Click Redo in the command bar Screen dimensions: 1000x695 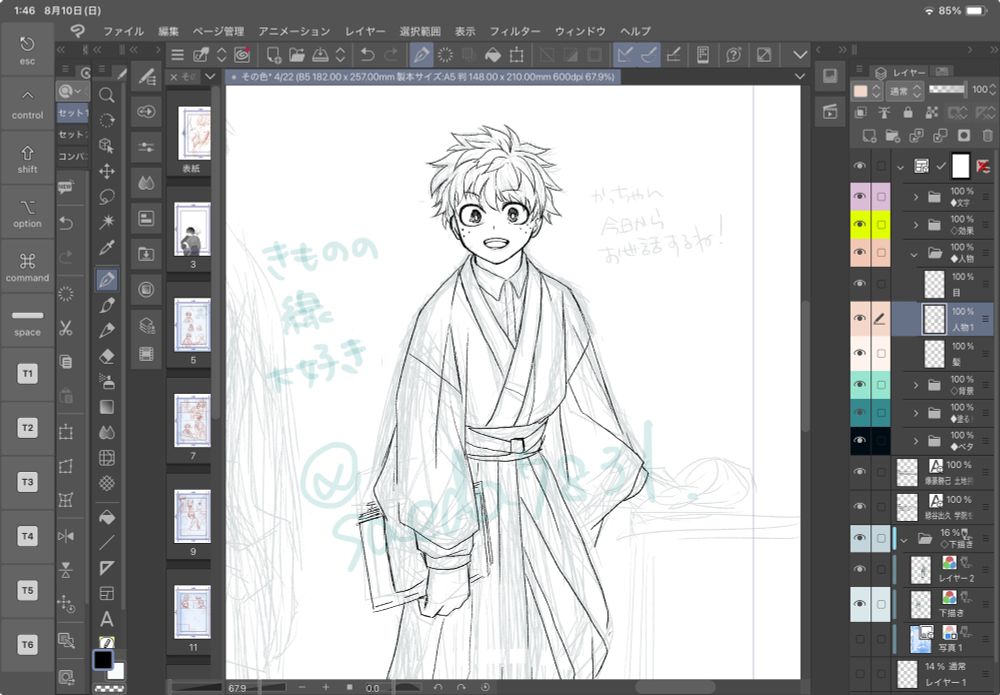pyautogui.click(x=390, y=55)
